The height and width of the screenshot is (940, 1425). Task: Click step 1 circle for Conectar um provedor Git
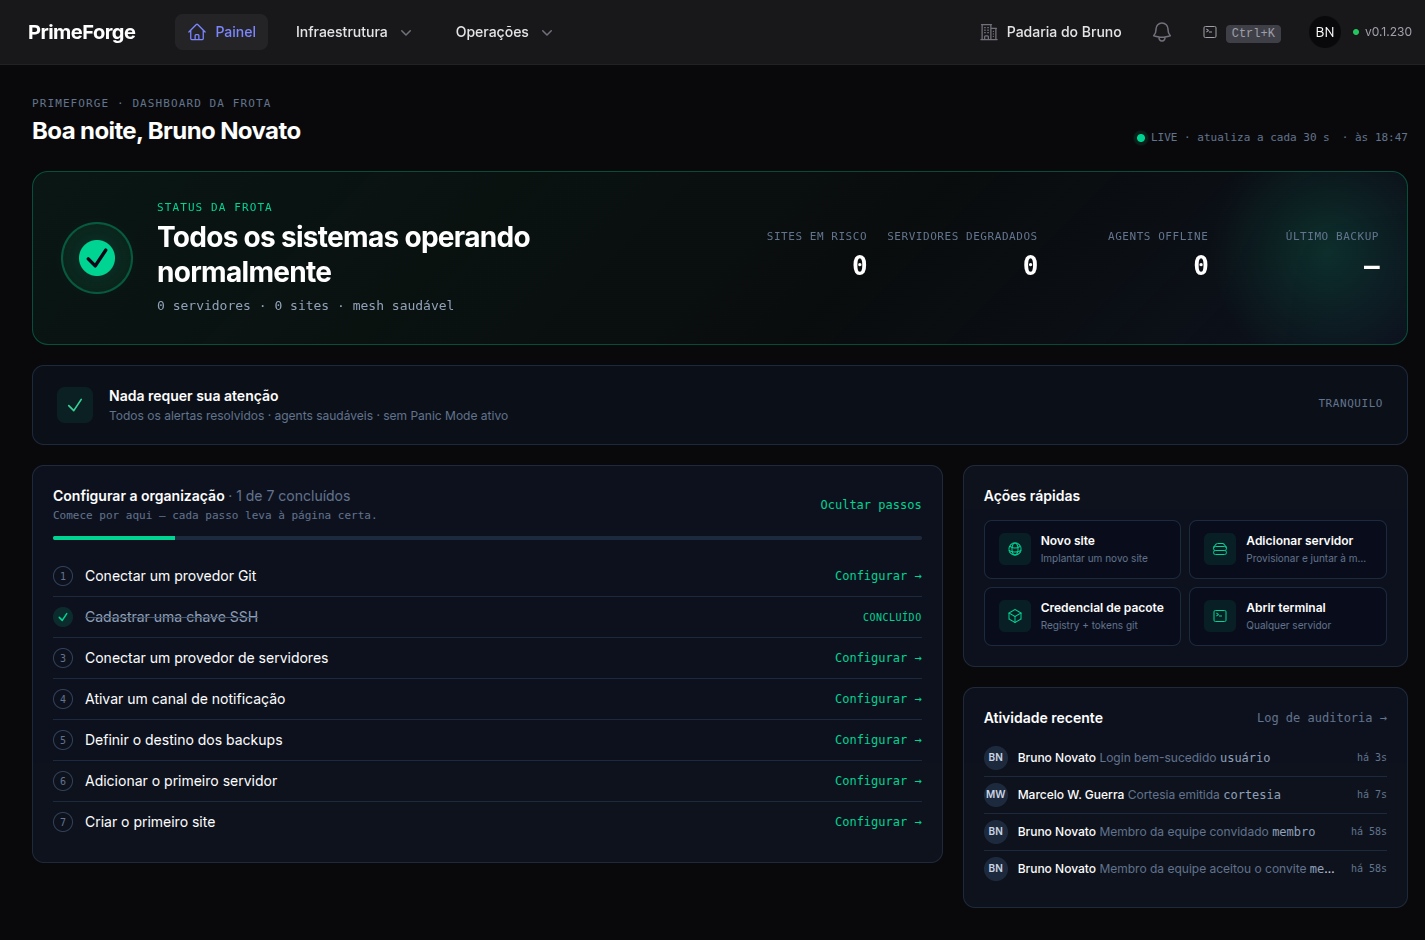63,576
